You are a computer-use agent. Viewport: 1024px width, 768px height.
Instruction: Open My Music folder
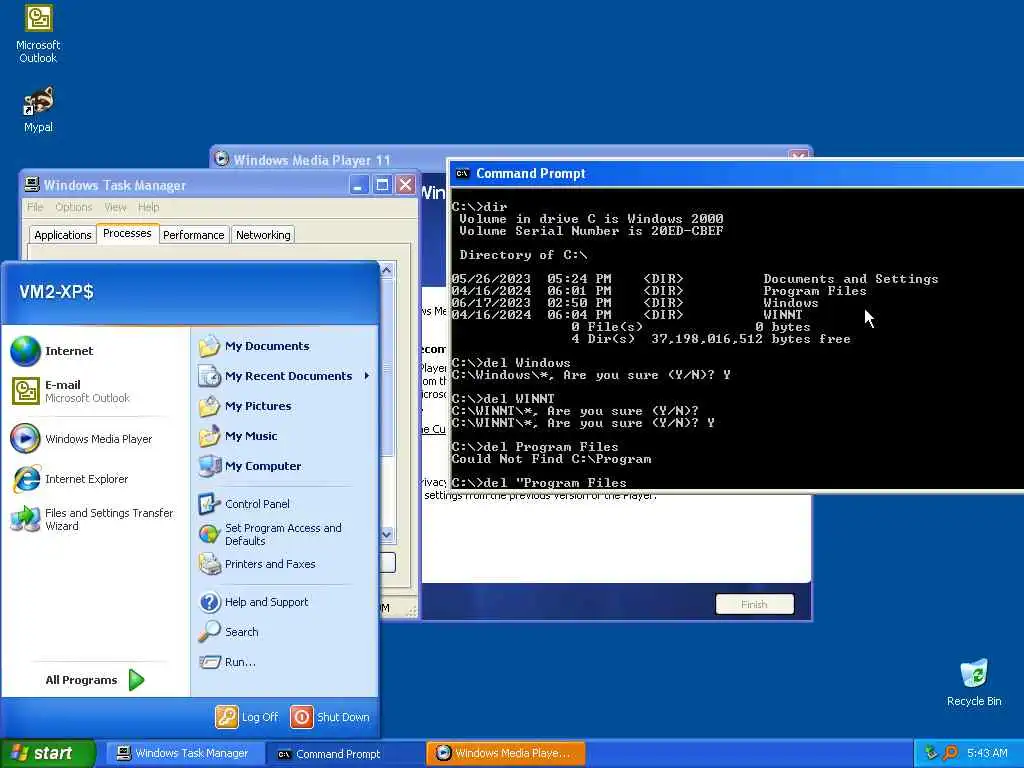coord(238,436)
